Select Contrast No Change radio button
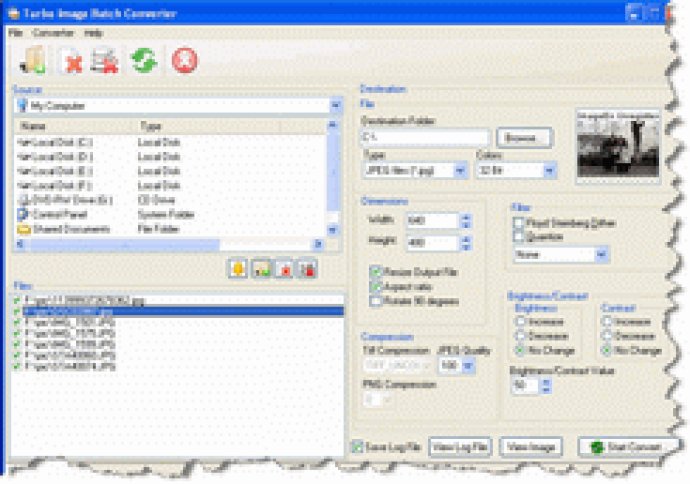 (607, 351)
